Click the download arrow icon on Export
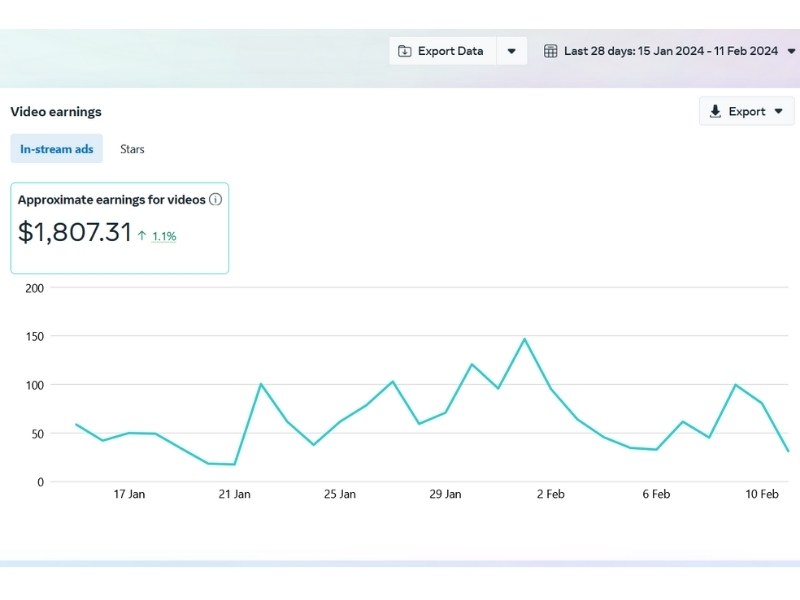Viewport: 800px width, 600px height. [x=715, y=111]
